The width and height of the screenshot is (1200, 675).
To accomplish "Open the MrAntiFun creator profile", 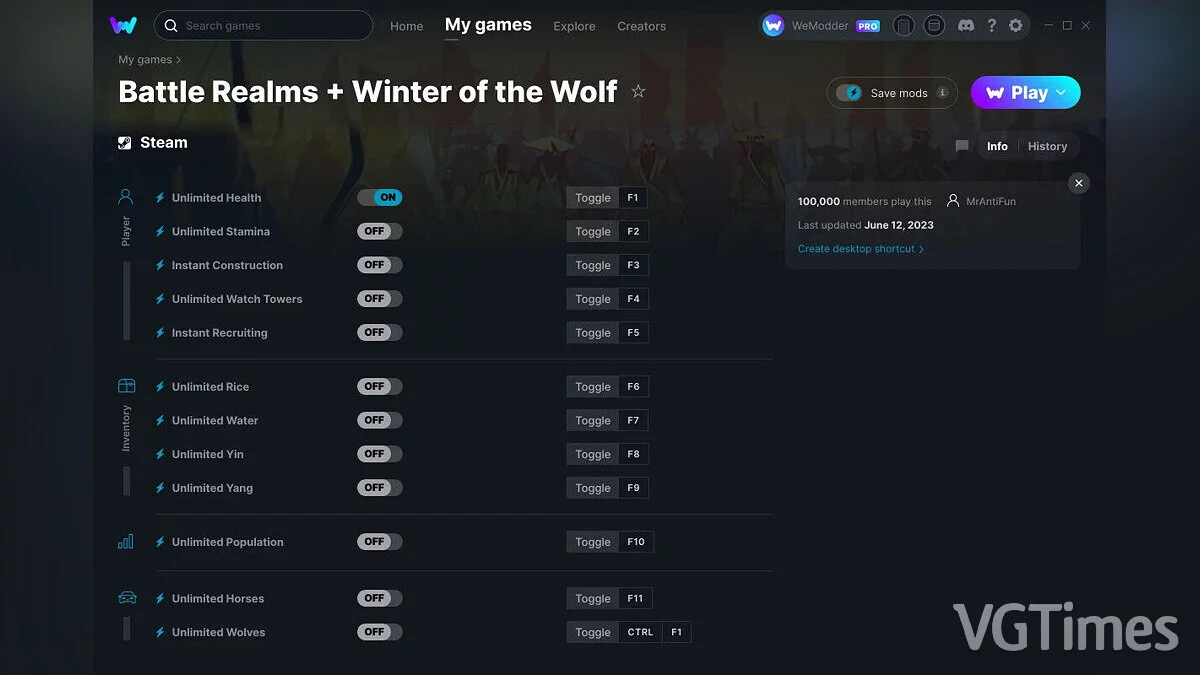I will [981, 201].
